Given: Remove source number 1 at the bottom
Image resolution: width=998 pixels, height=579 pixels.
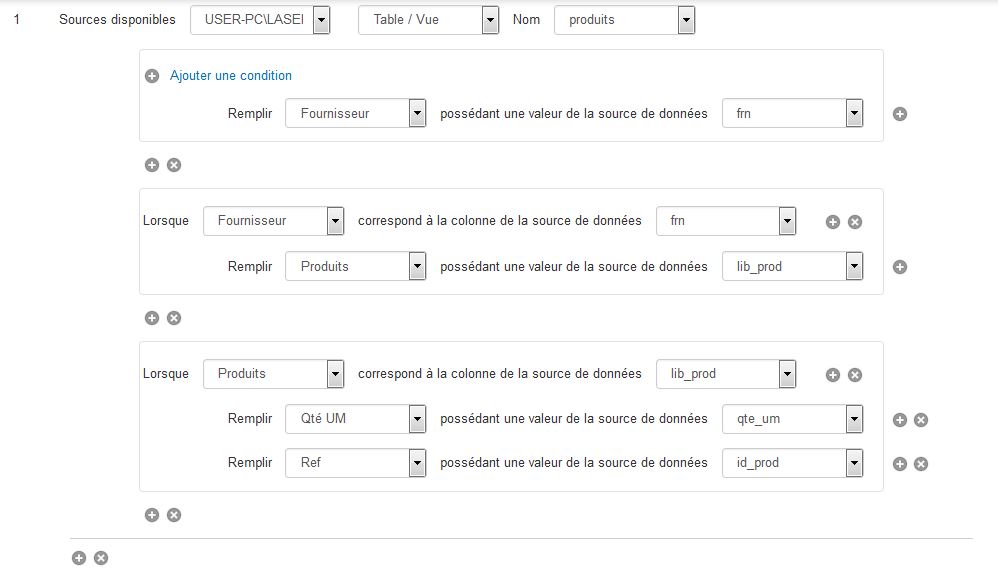Looking at the screenshot, I should [x=101, y=558].
